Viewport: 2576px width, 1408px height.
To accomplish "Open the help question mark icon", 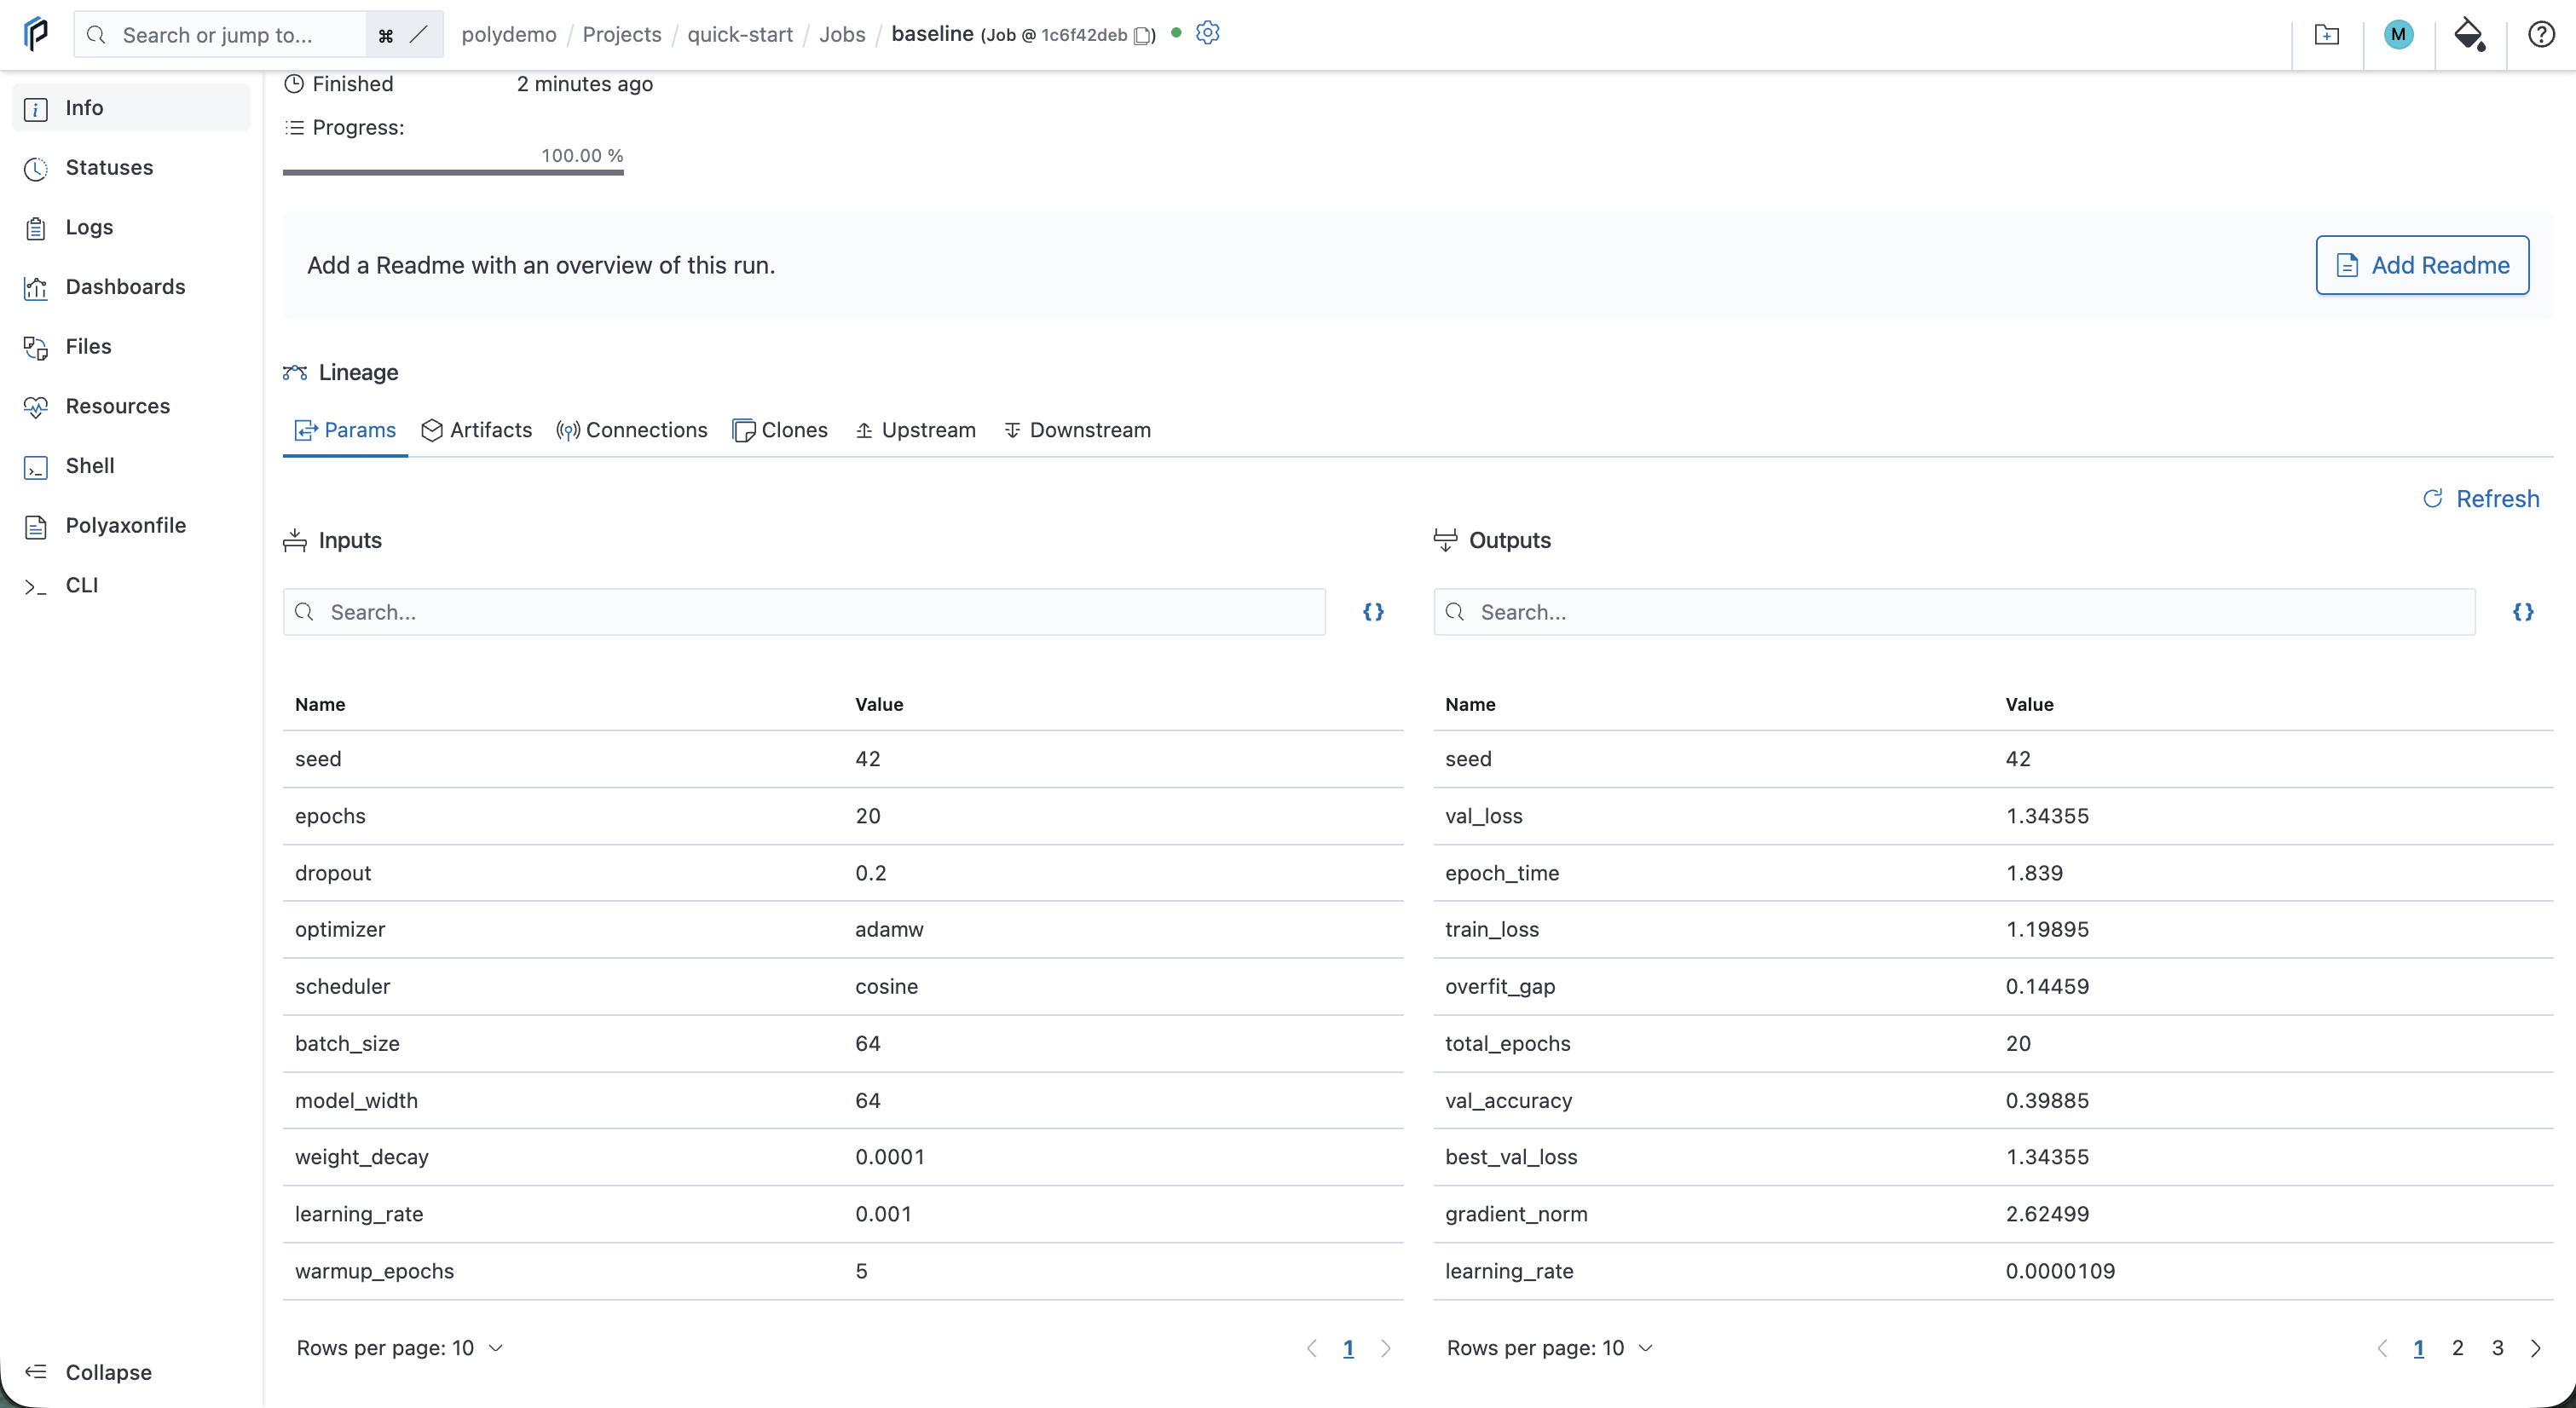I will pyautogui.click(x=2541, y=35).
